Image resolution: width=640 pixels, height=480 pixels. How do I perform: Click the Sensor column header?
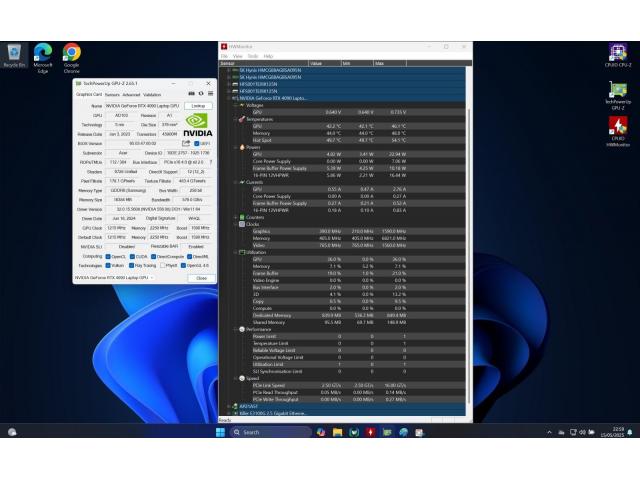coord(264,63)
